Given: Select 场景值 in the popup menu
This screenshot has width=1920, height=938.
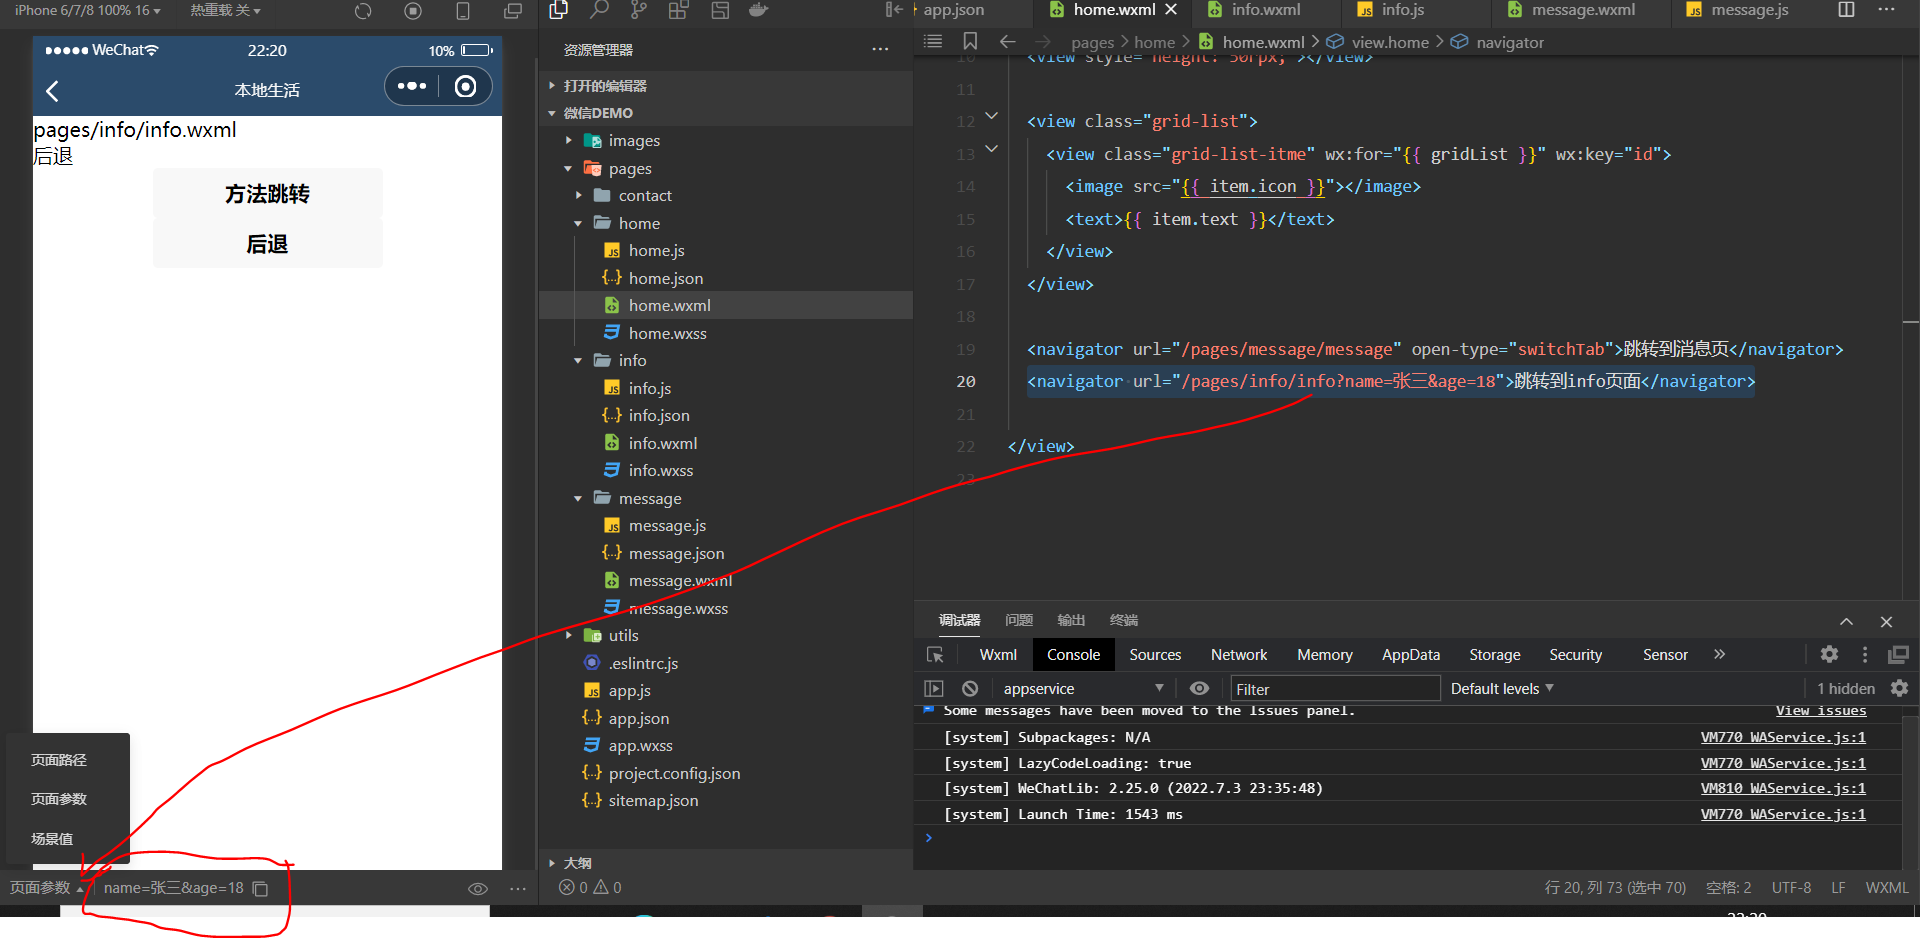Looking at the screenshot, I should click(52, 839).
